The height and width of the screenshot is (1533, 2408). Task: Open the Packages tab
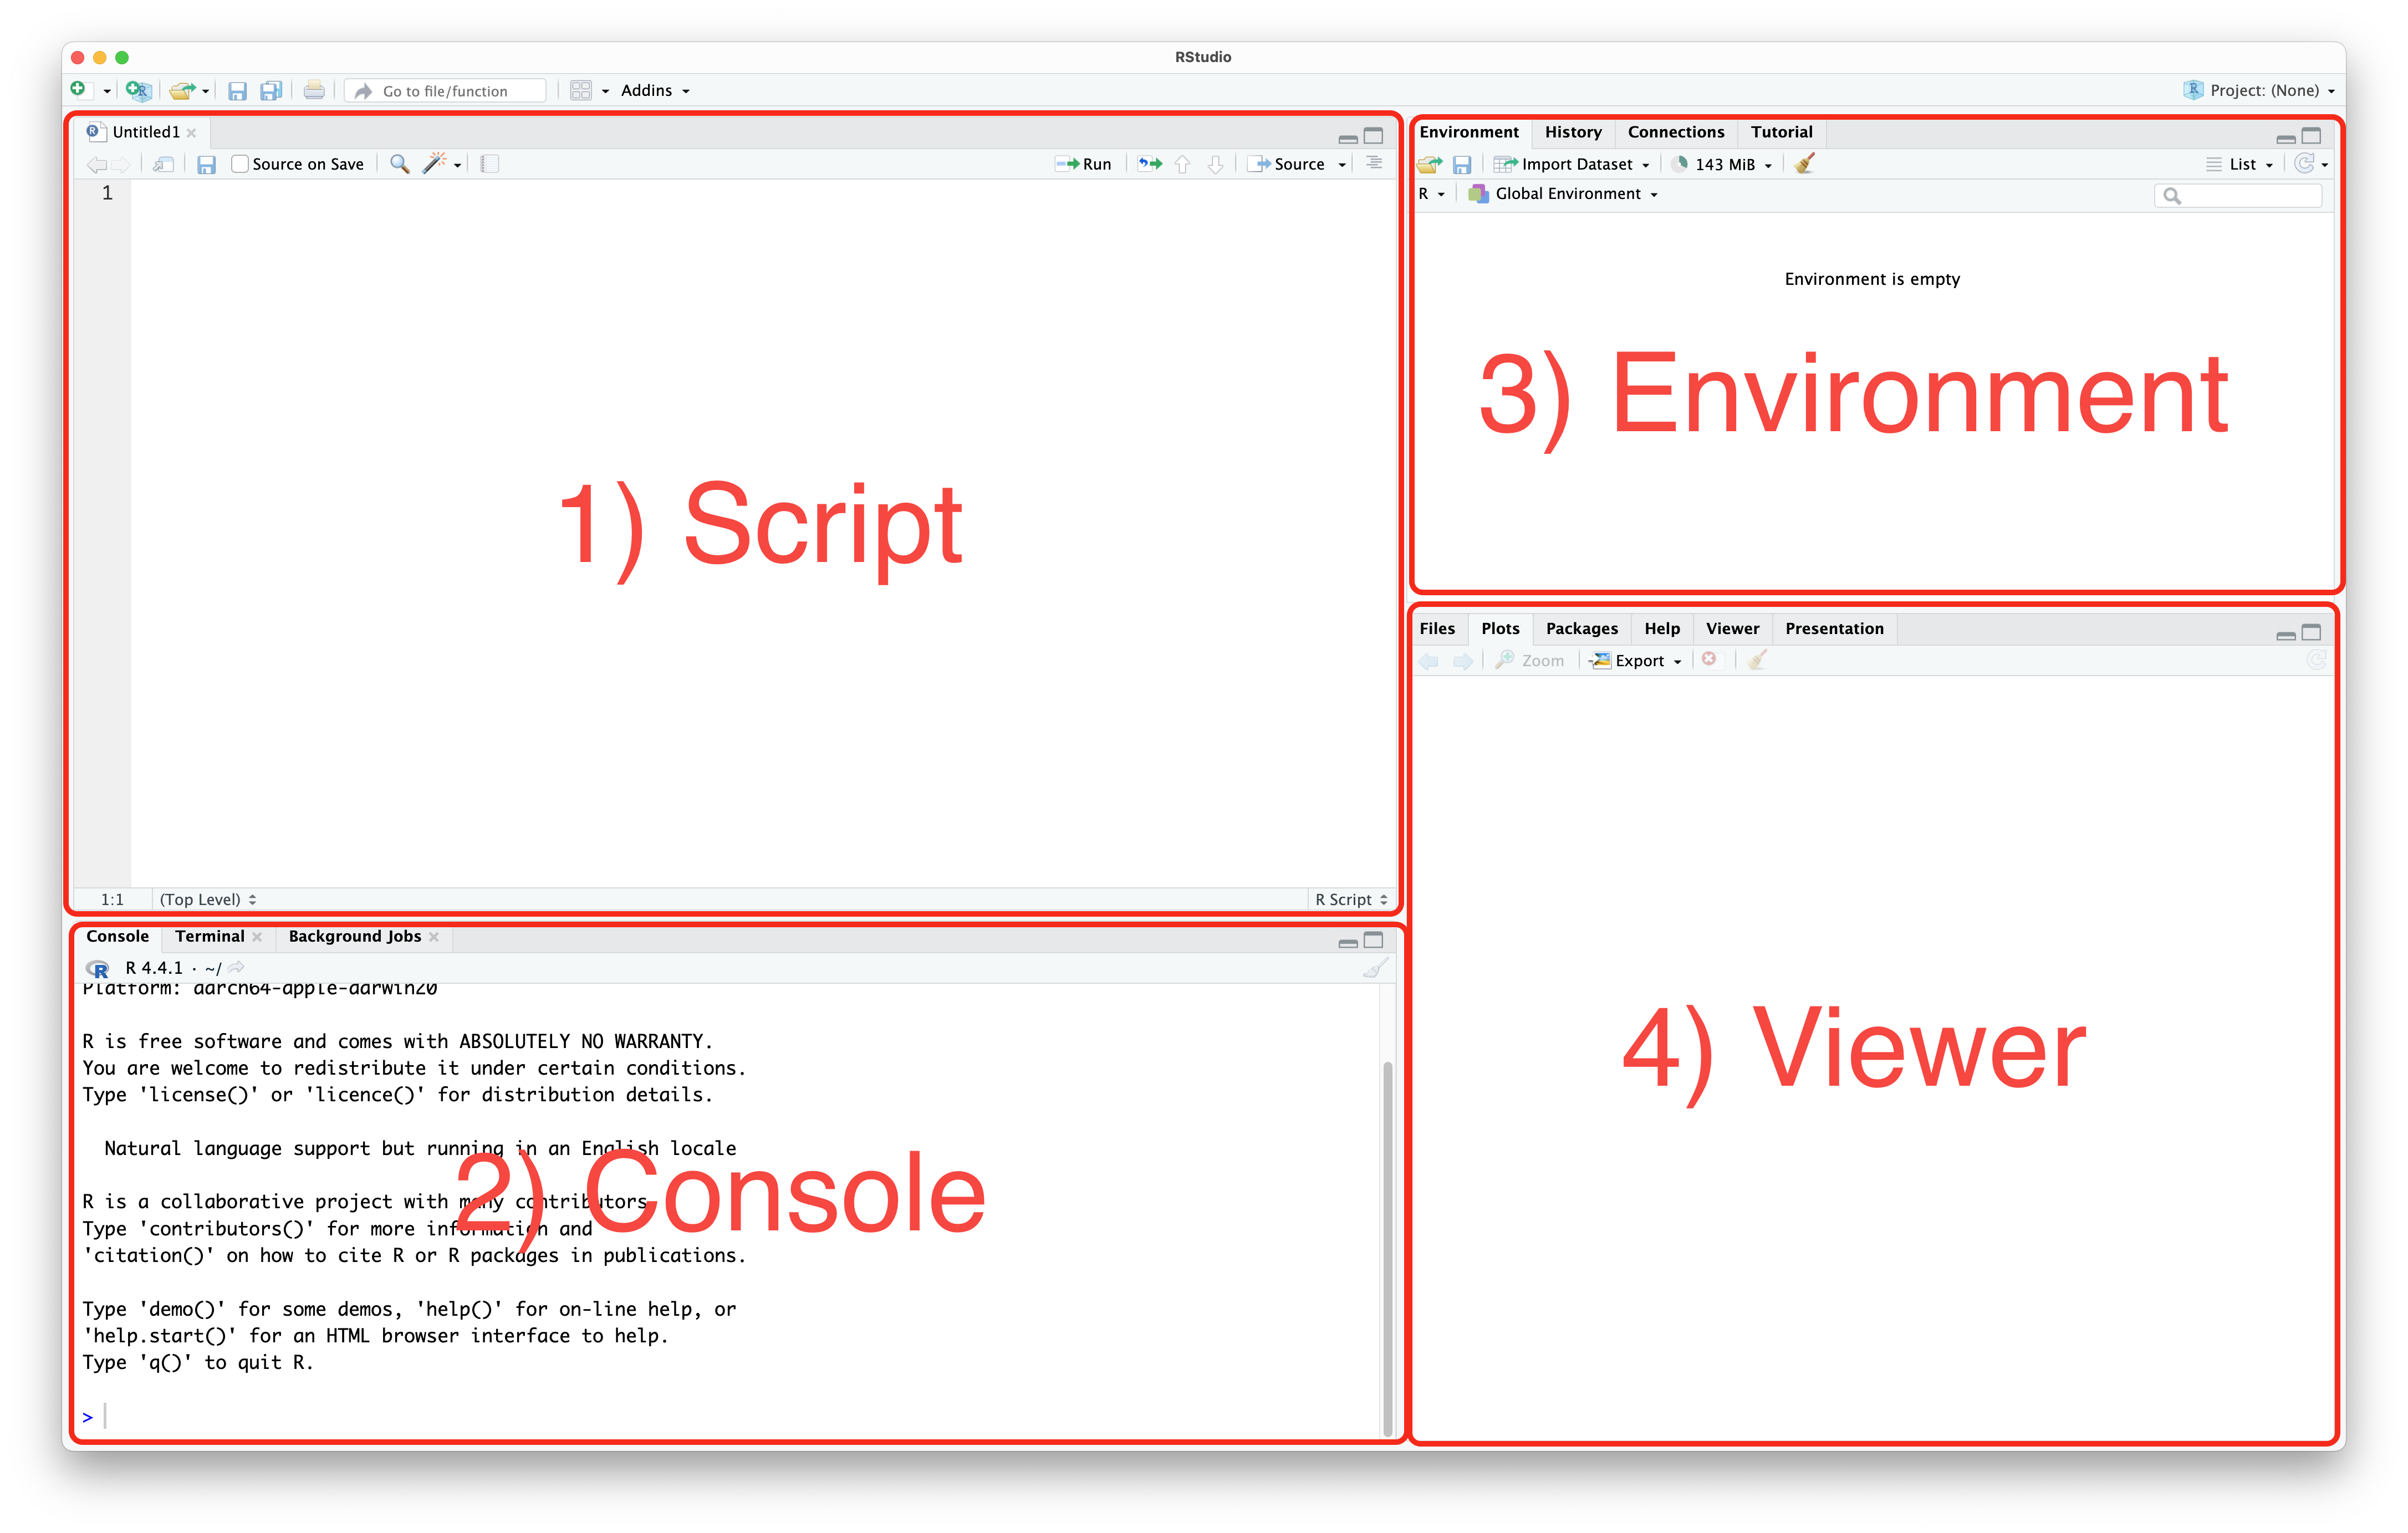coord(1581,628)
